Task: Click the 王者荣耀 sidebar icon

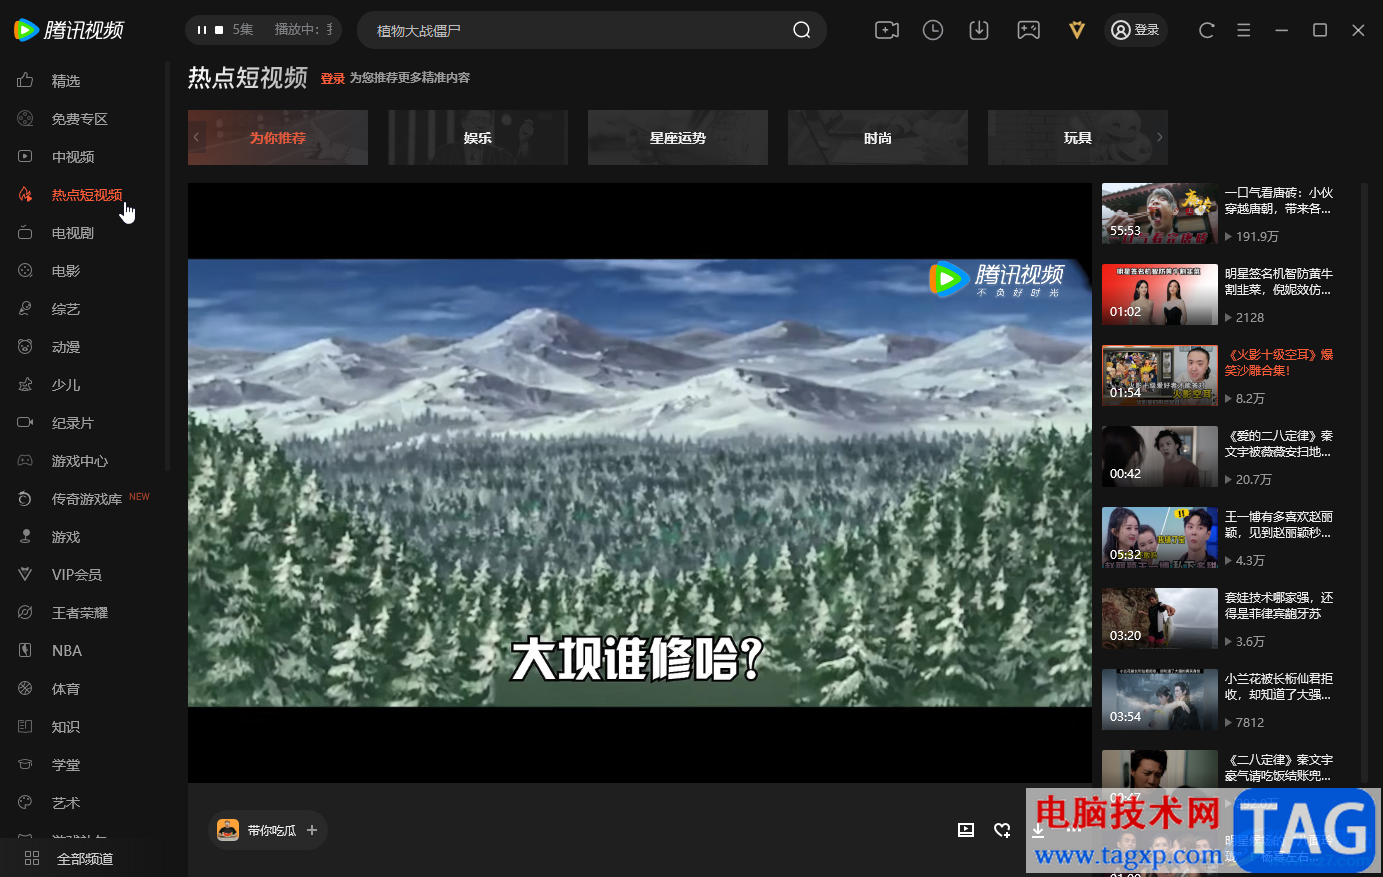Action: [x=25, y=613]
